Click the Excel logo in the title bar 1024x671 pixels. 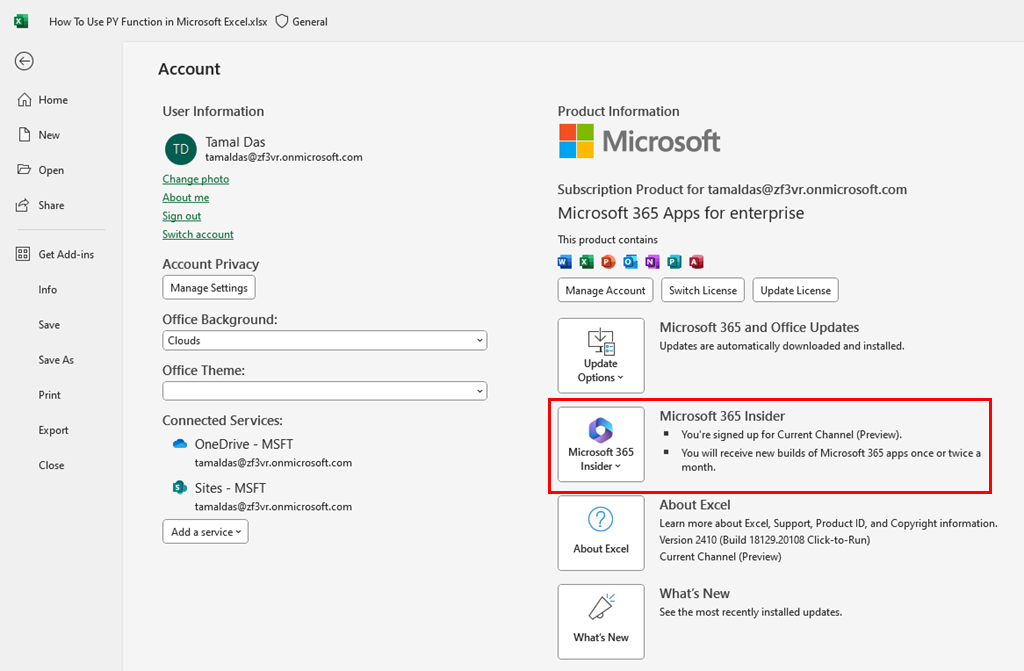pos(21,22)
